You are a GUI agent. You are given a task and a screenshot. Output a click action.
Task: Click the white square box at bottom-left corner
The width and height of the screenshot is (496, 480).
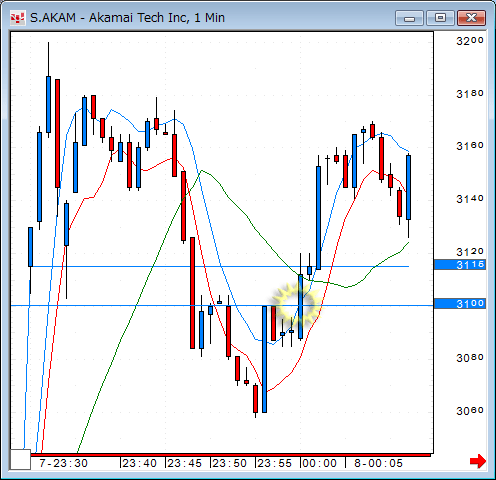(21, 459)
